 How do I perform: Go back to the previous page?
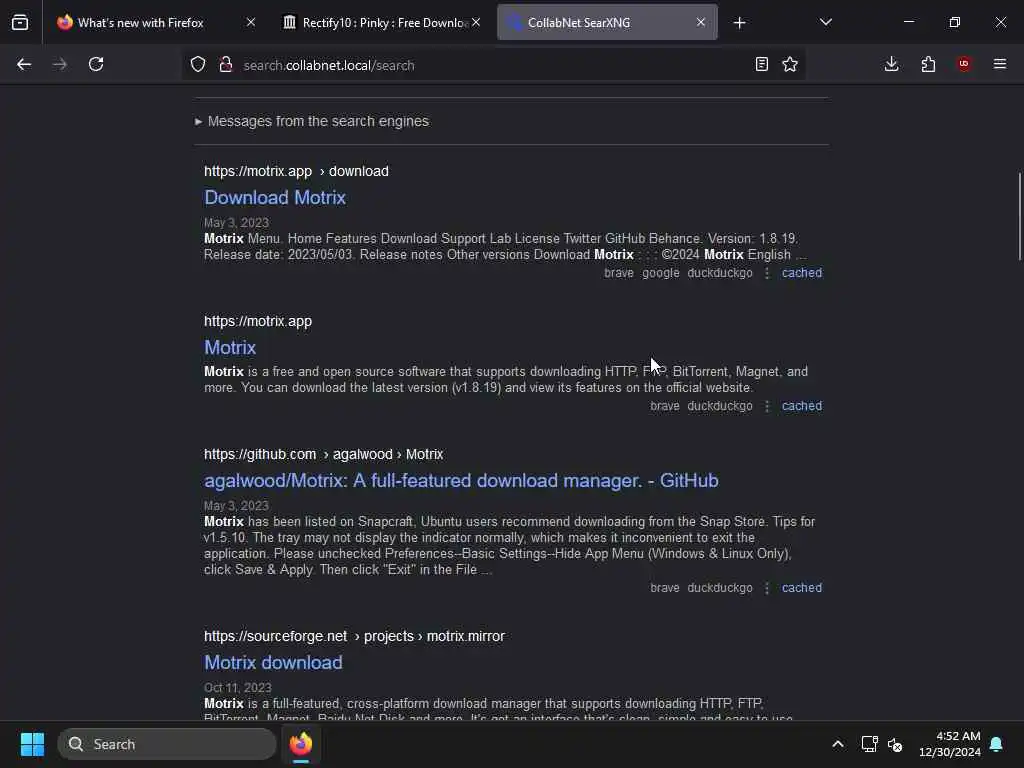click(x=24, y=64)
